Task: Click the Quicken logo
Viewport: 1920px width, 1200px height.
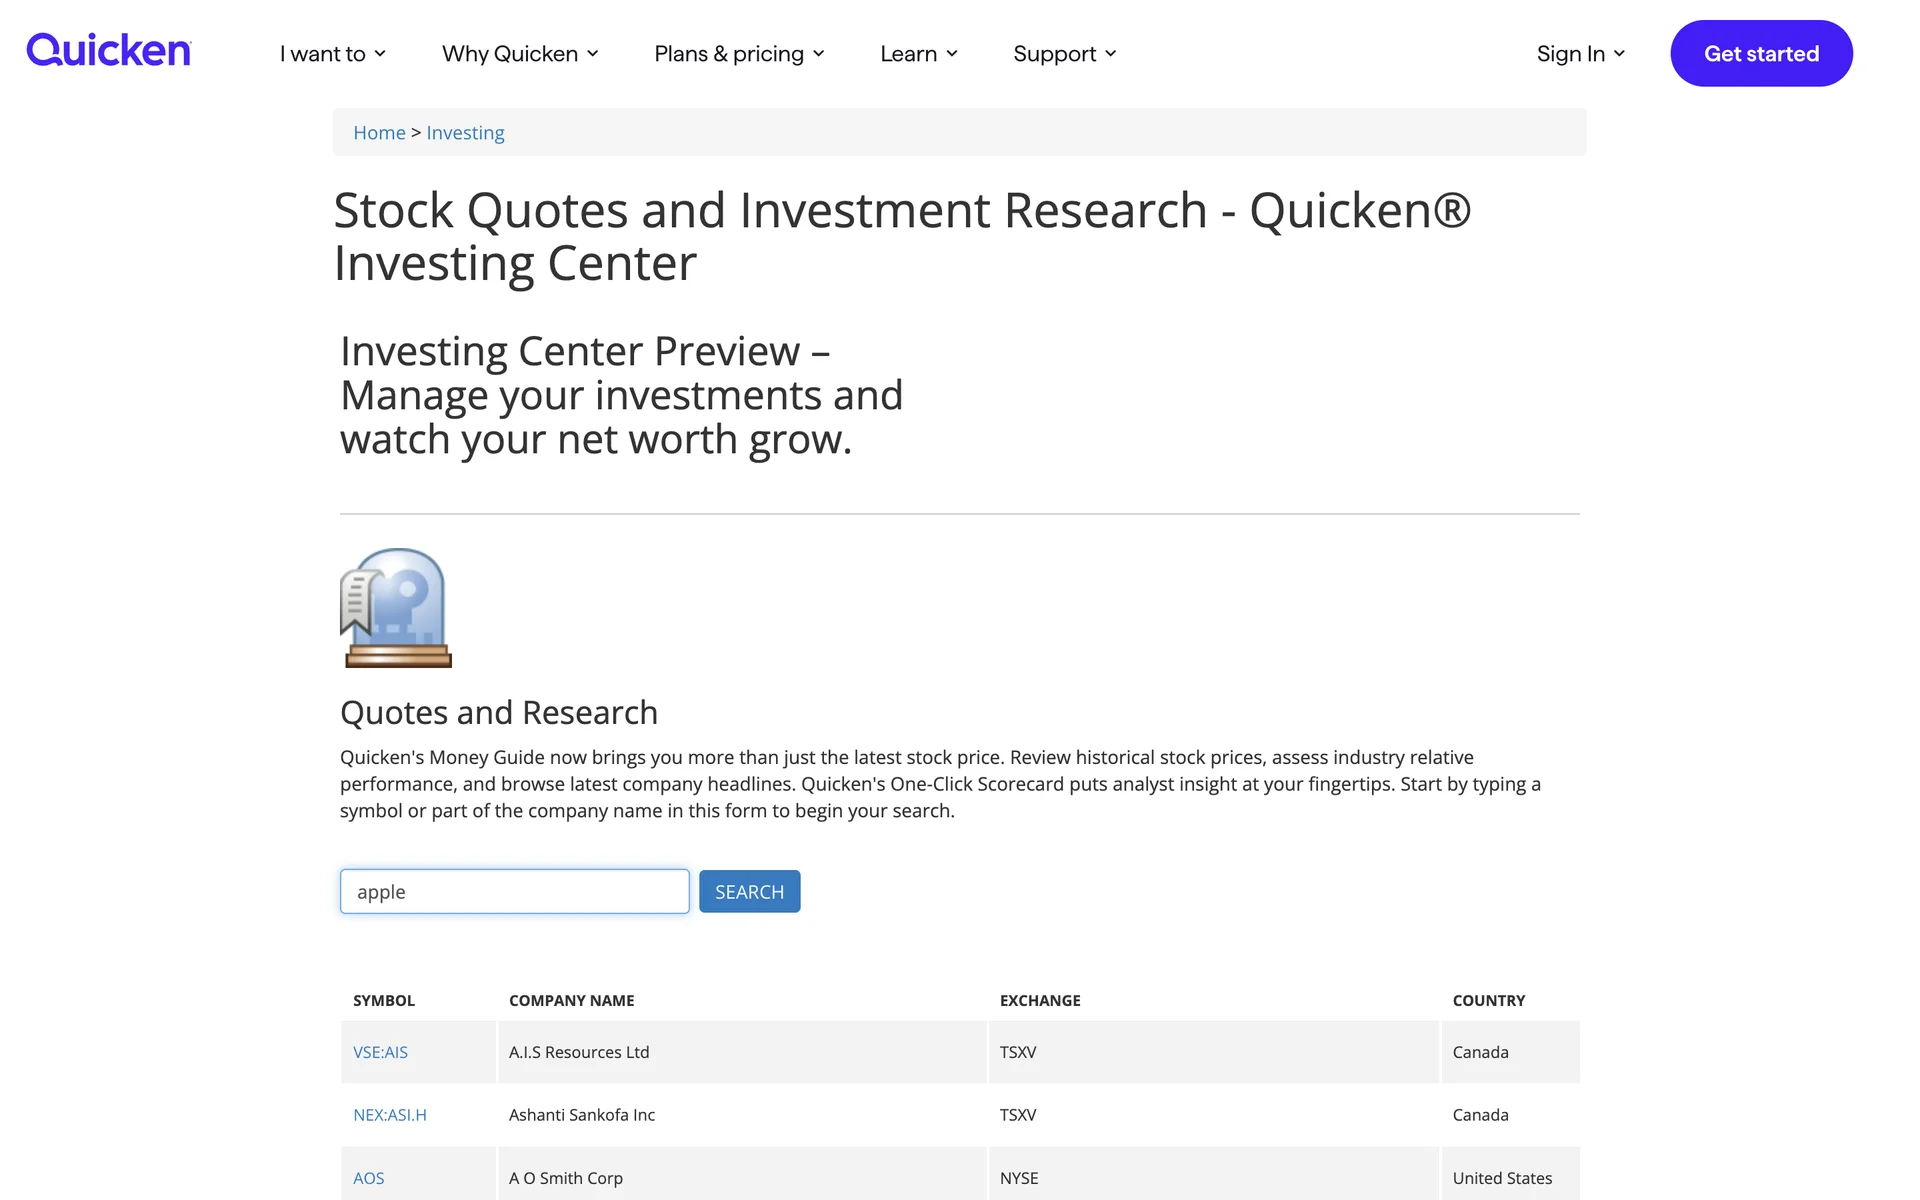Action: click(108, 50)
